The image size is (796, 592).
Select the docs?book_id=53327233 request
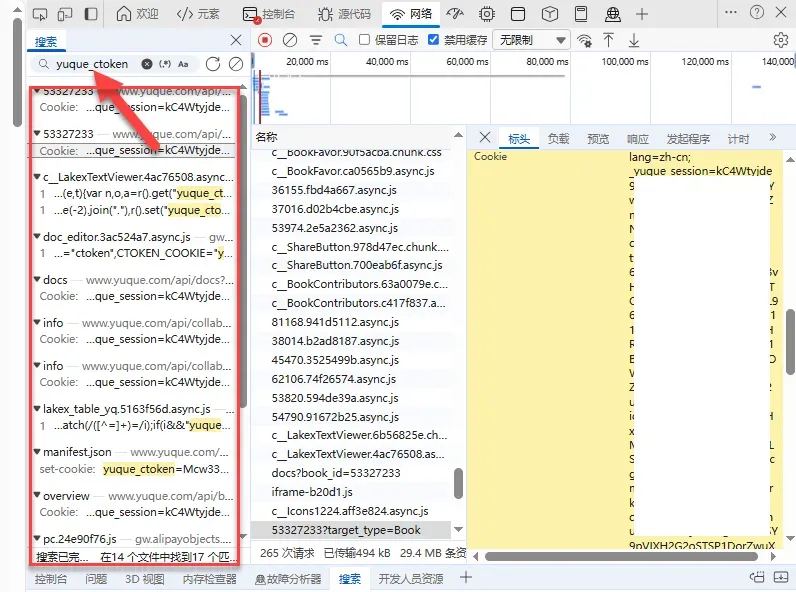(336, 473)
